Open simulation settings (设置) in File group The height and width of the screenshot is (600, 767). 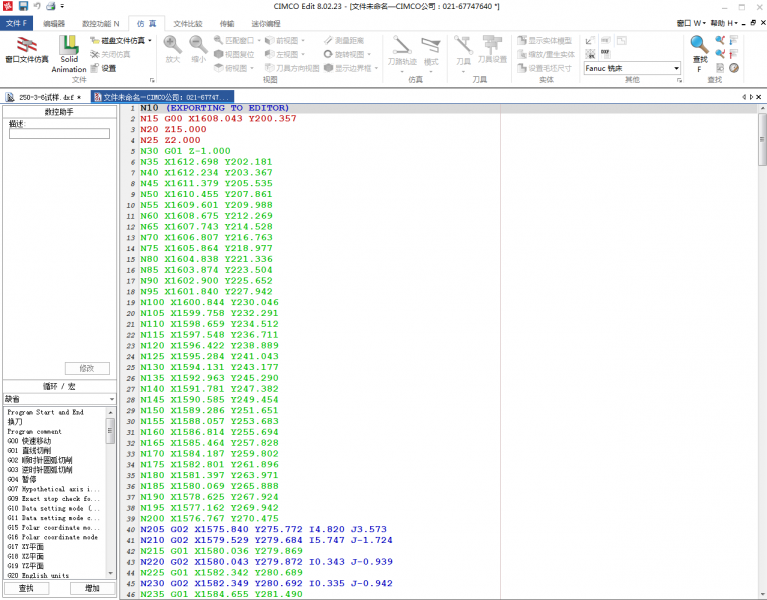point(104,68)
